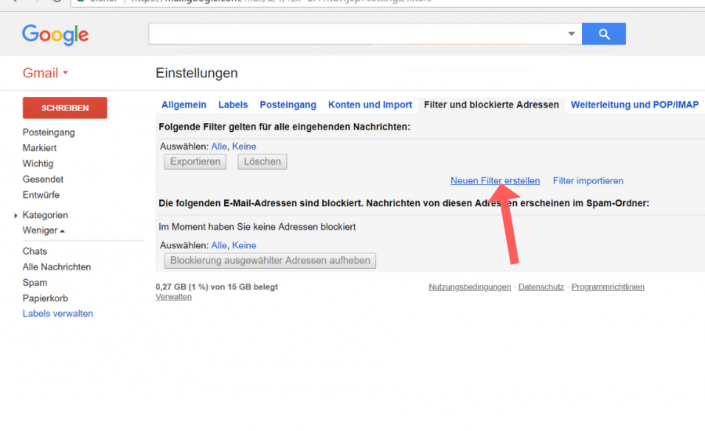Open the Labels settings tab

tap(233, 105)
